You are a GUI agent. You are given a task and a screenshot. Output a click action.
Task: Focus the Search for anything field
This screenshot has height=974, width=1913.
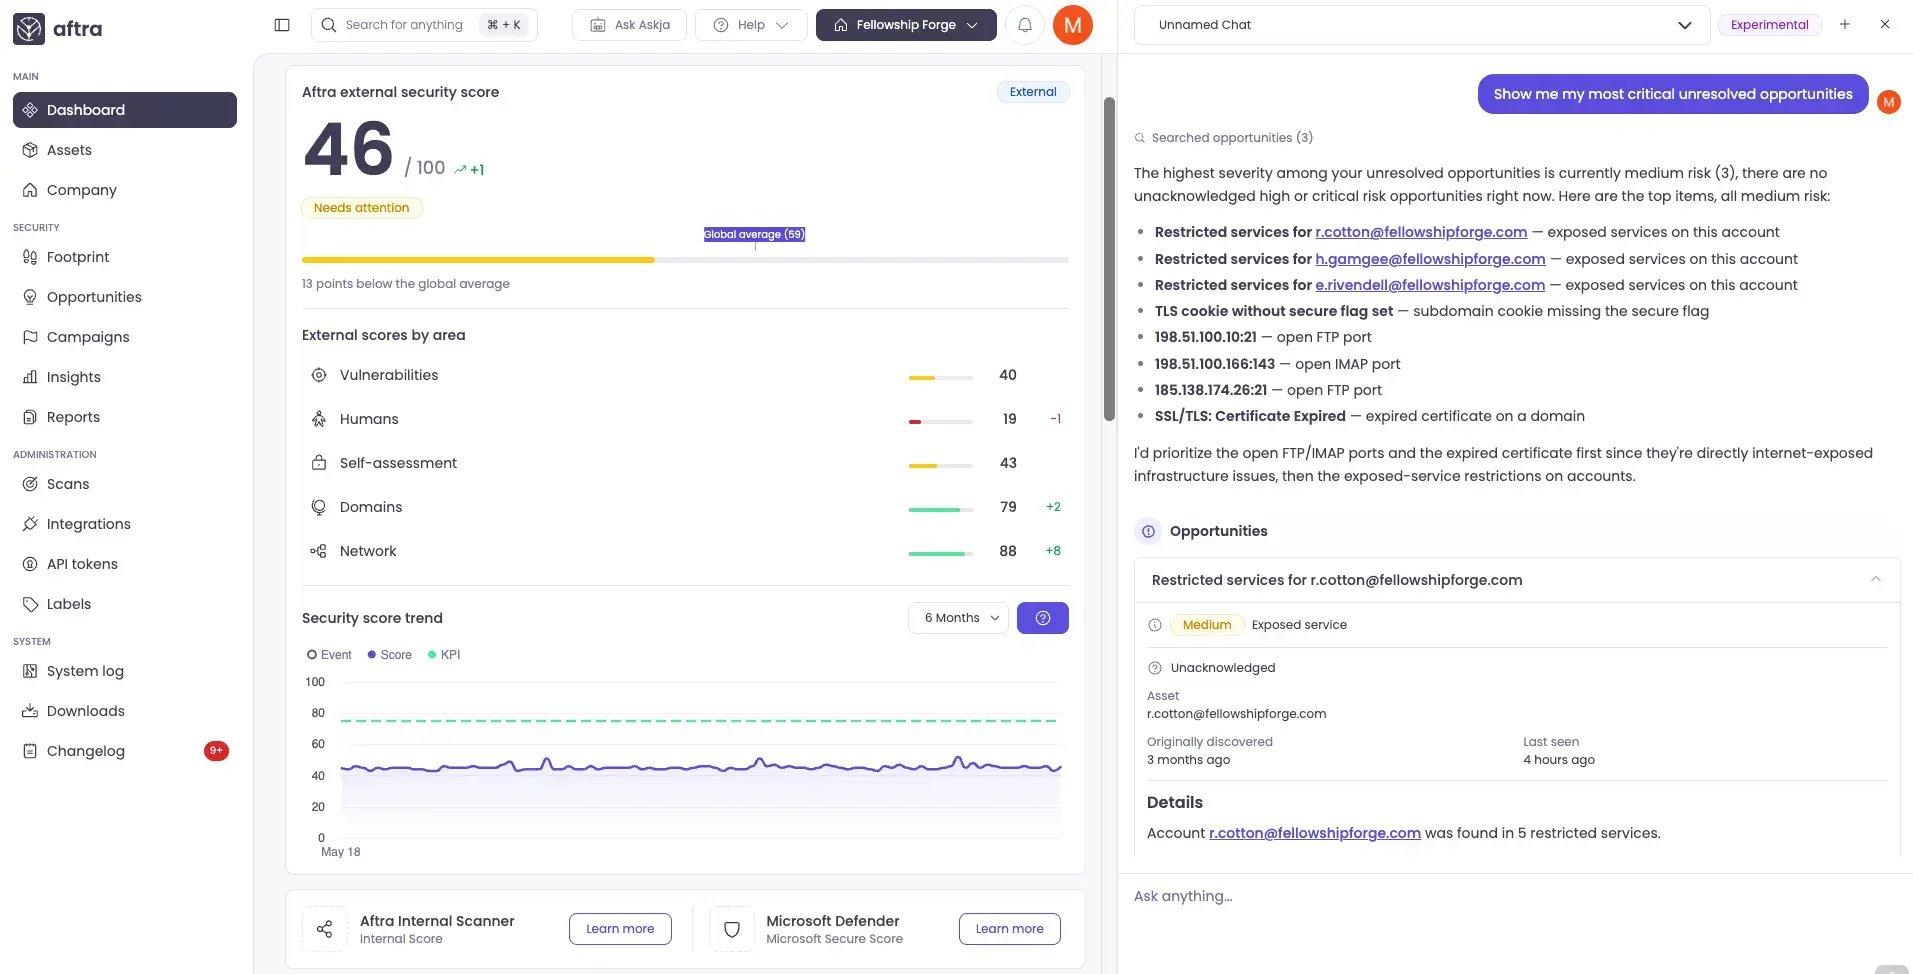(424, 25)
